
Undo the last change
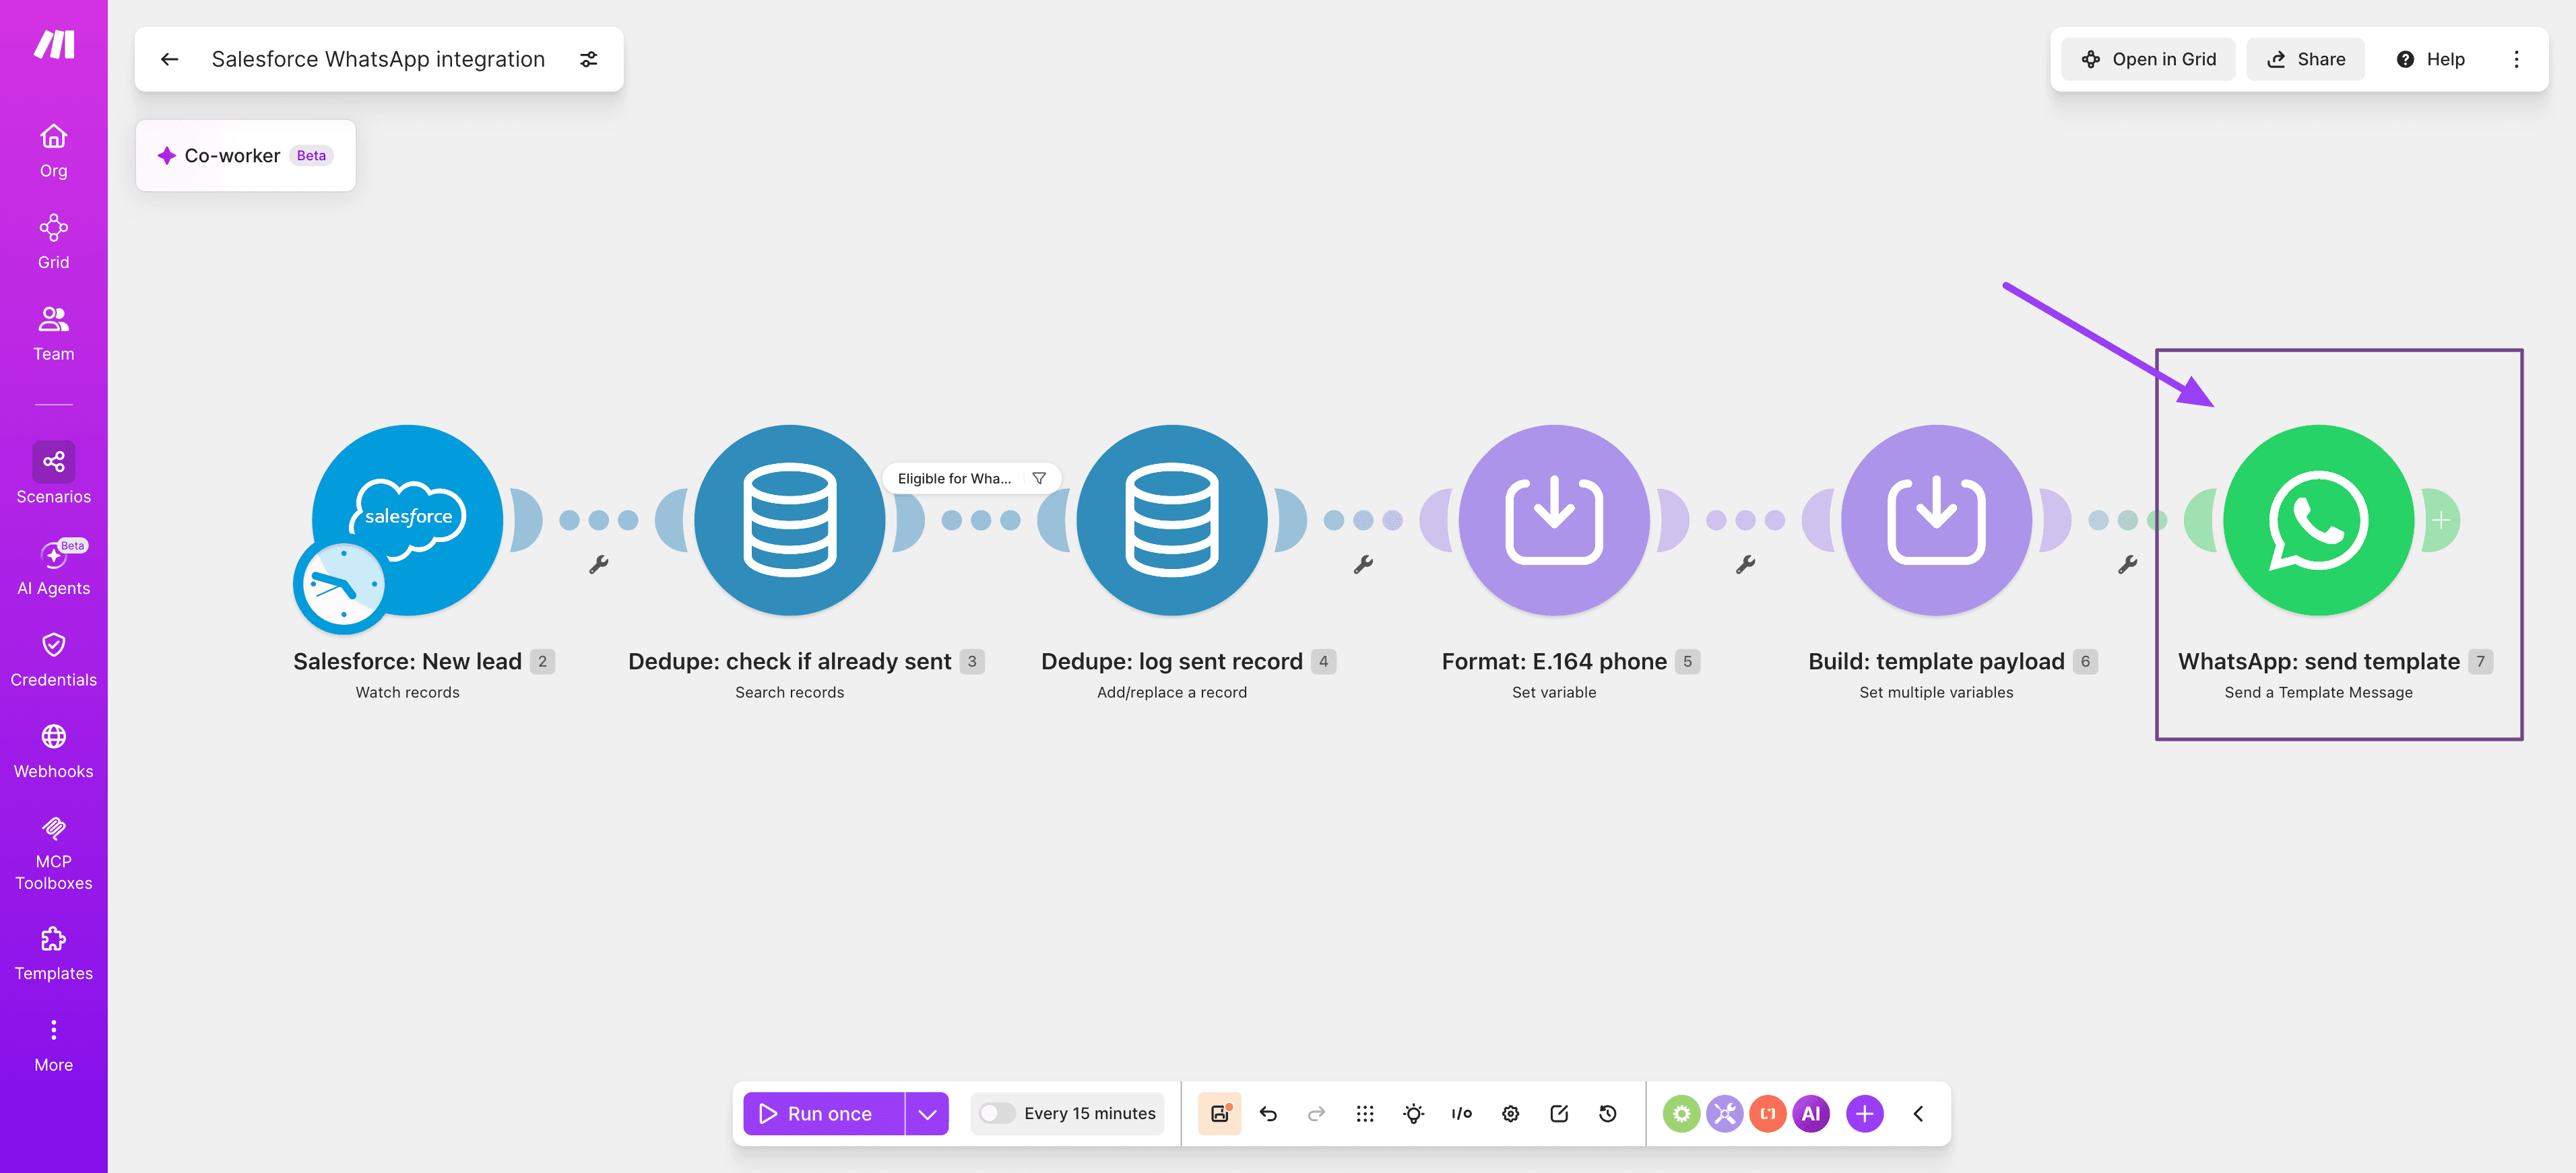point(1268,1113)
